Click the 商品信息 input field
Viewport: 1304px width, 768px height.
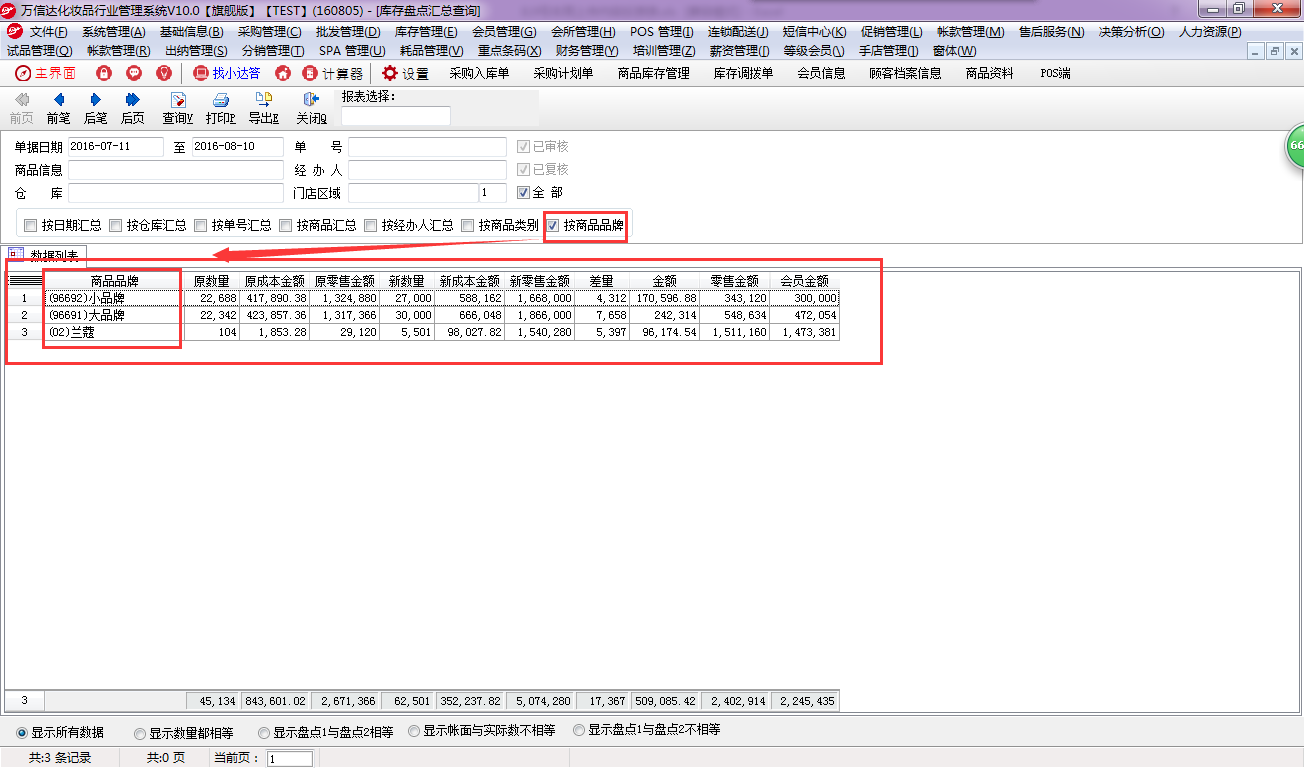click(x=176, y=169)
